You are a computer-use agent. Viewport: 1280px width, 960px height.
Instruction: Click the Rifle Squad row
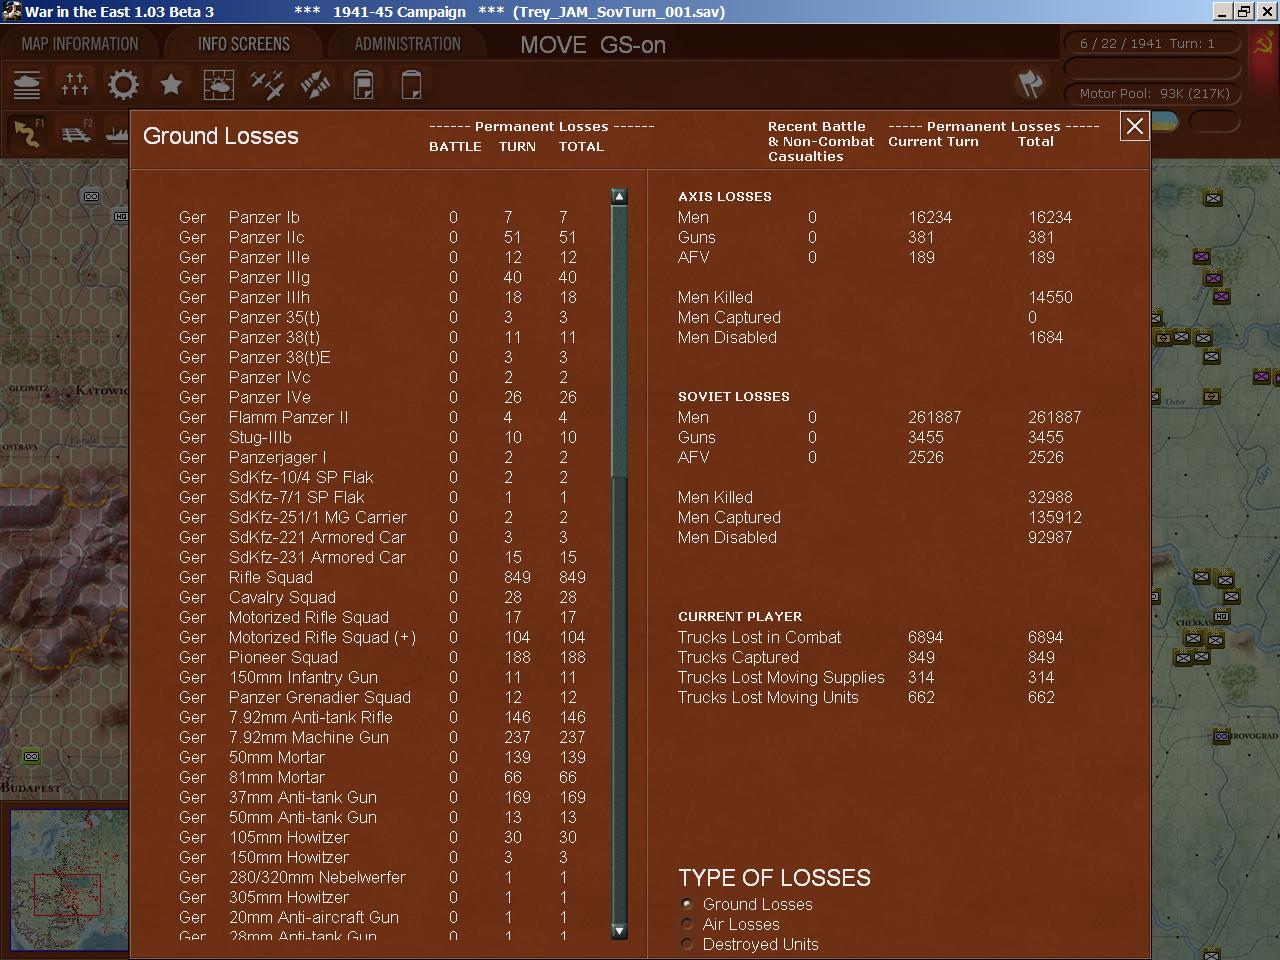(x=382, y=577)
